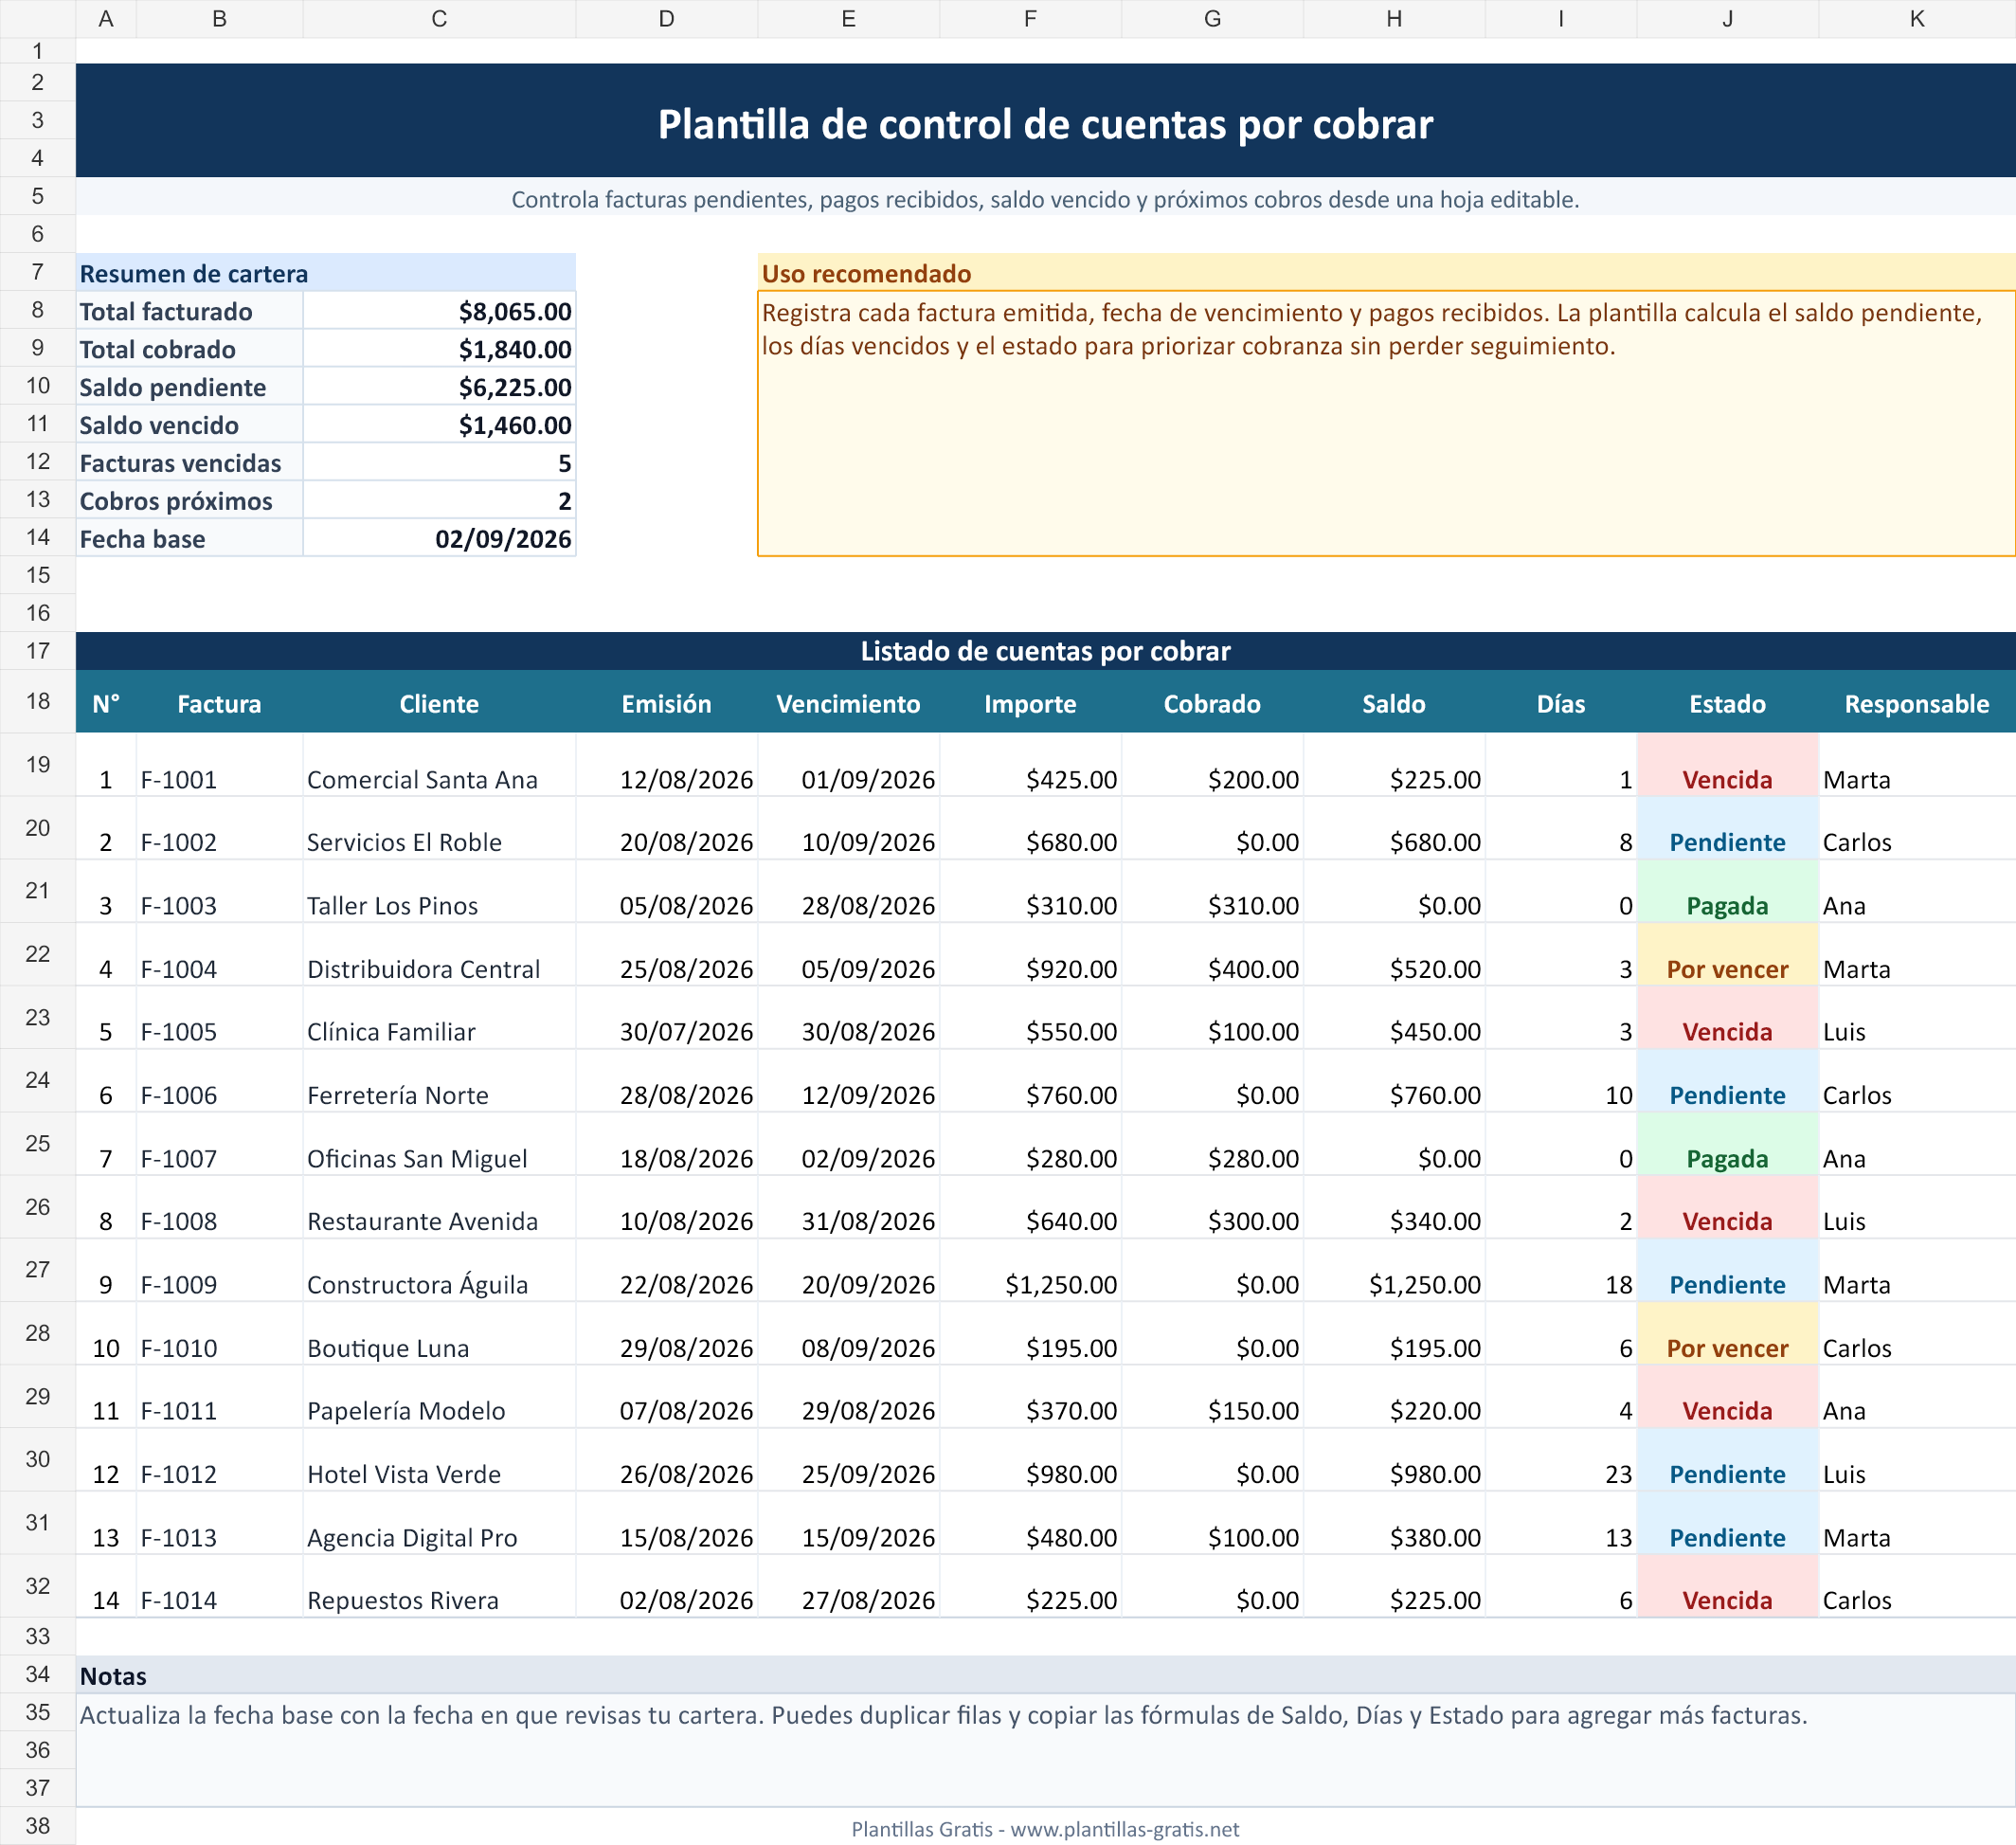Click the subtitle describing the template
This screenshot has height=1845, width=2016.
click(x=1045, y=199)
